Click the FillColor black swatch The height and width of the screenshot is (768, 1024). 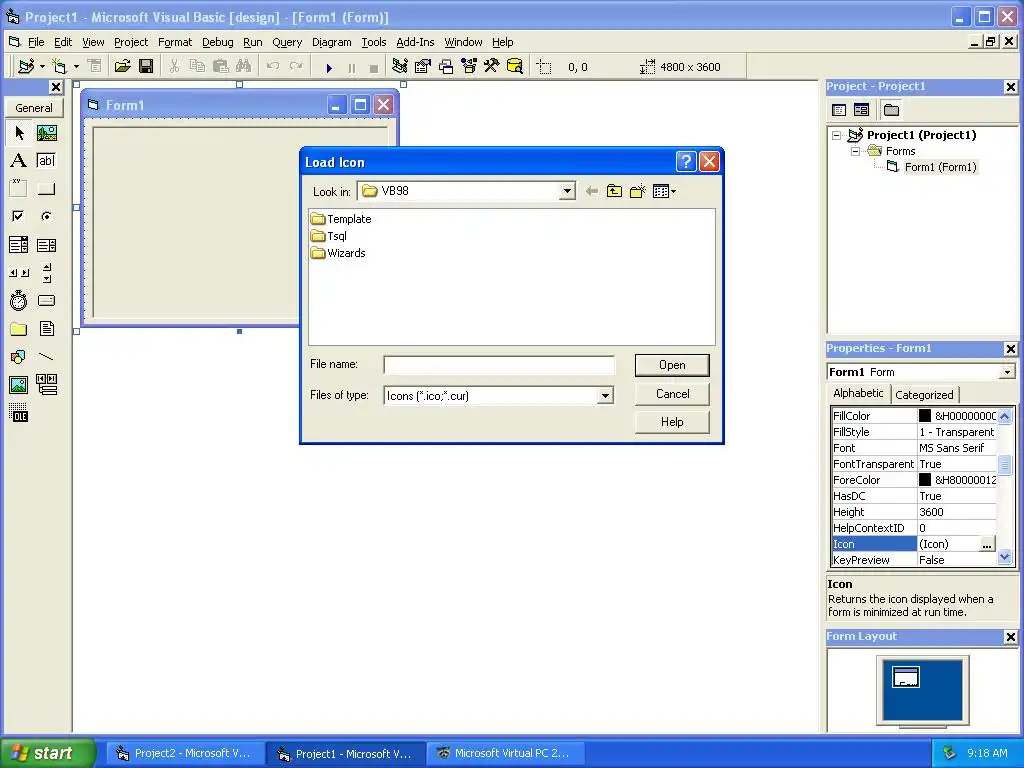click(x=925, y=415)
